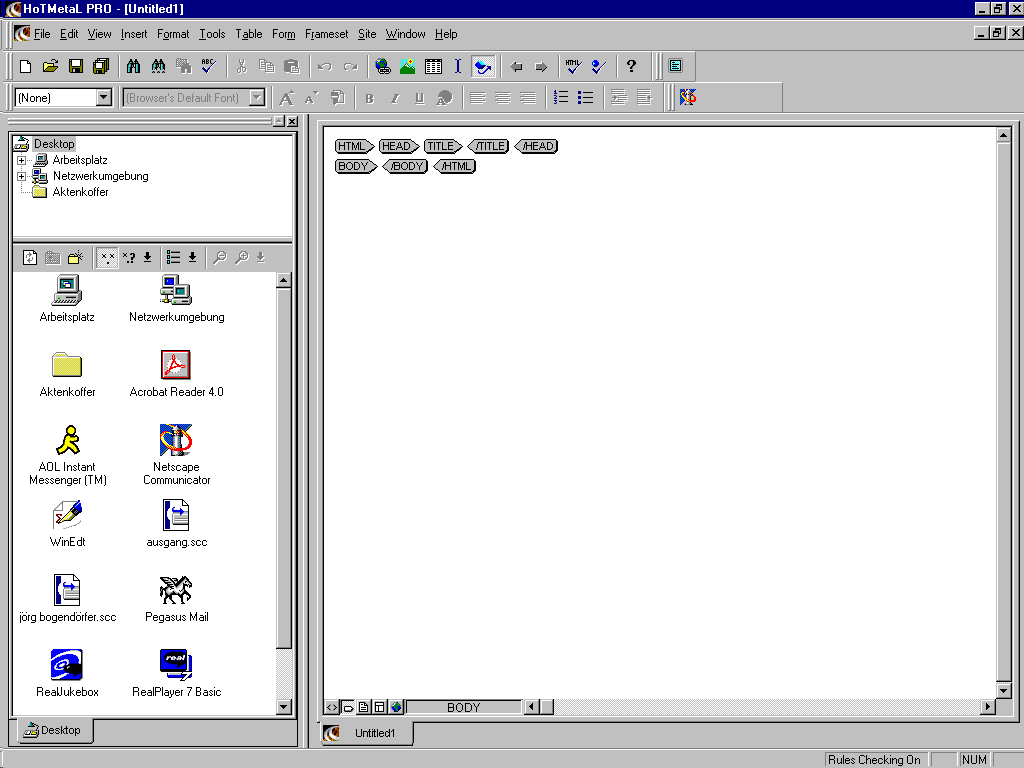Expand the Arbeitsplatz tree node

tap(22, 160)
